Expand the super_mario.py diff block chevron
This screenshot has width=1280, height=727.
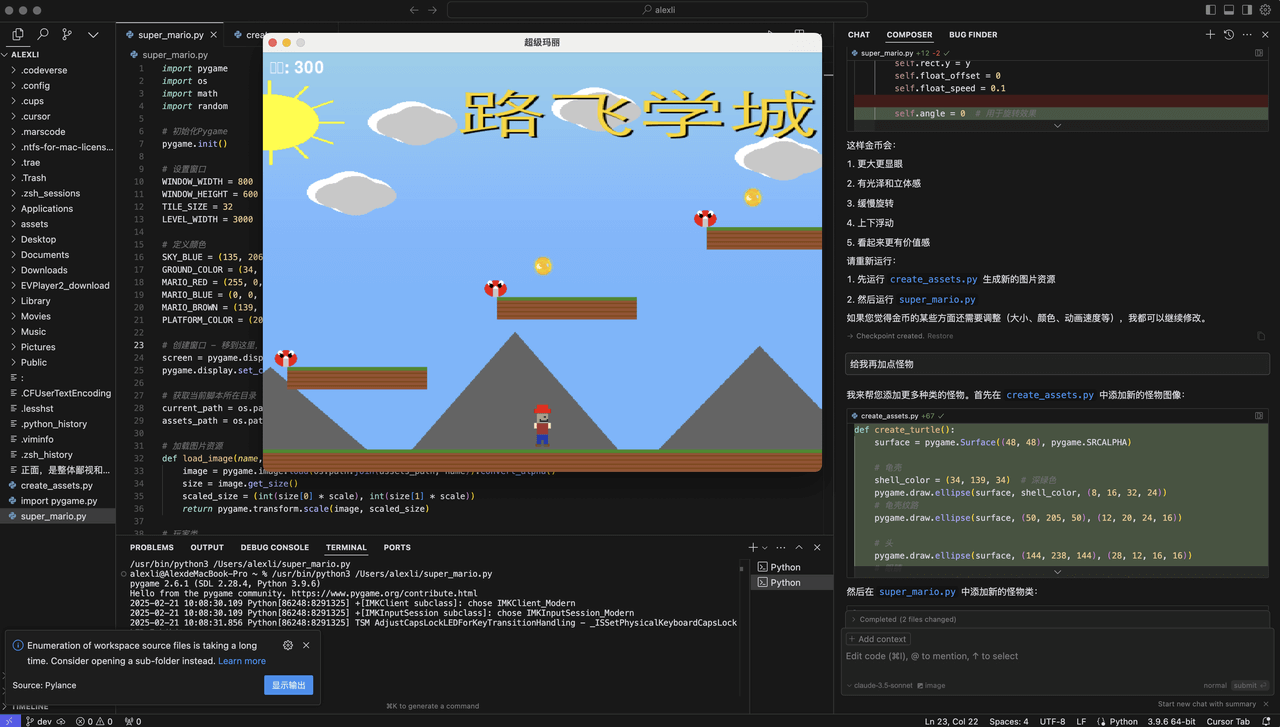(x=1057, y=126)
